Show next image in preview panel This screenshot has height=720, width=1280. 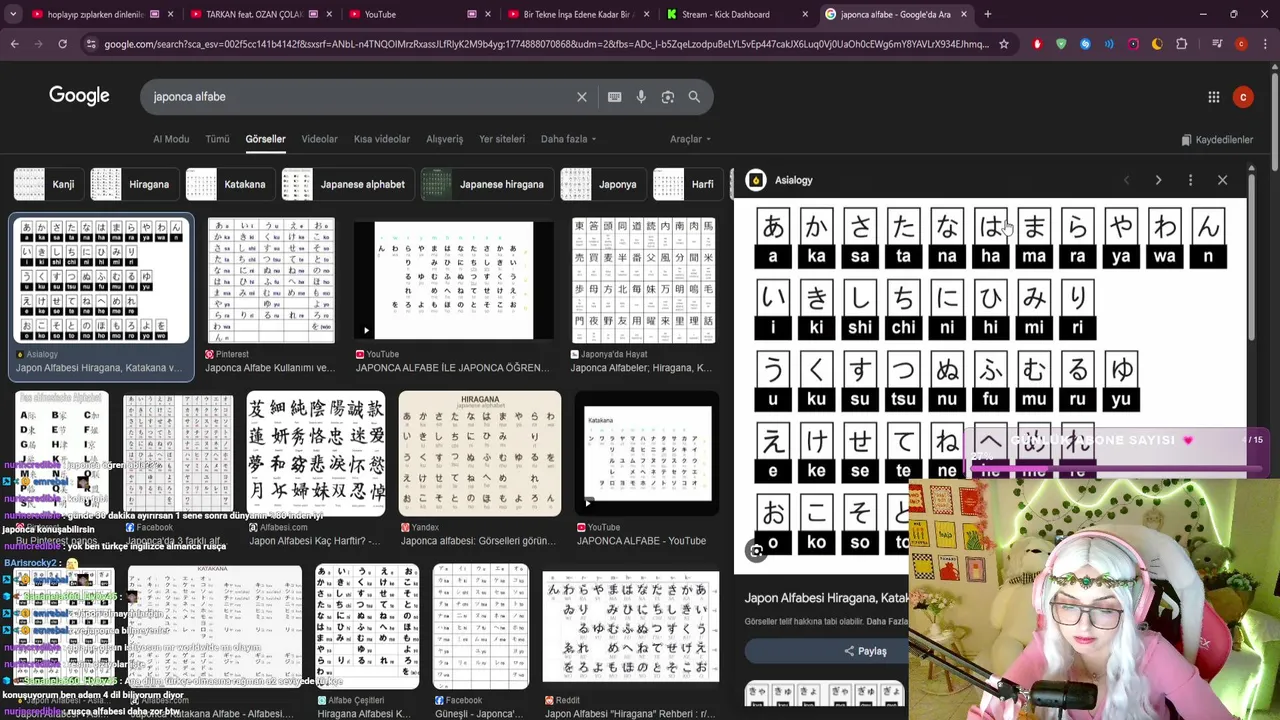[x=1158, y=180]
